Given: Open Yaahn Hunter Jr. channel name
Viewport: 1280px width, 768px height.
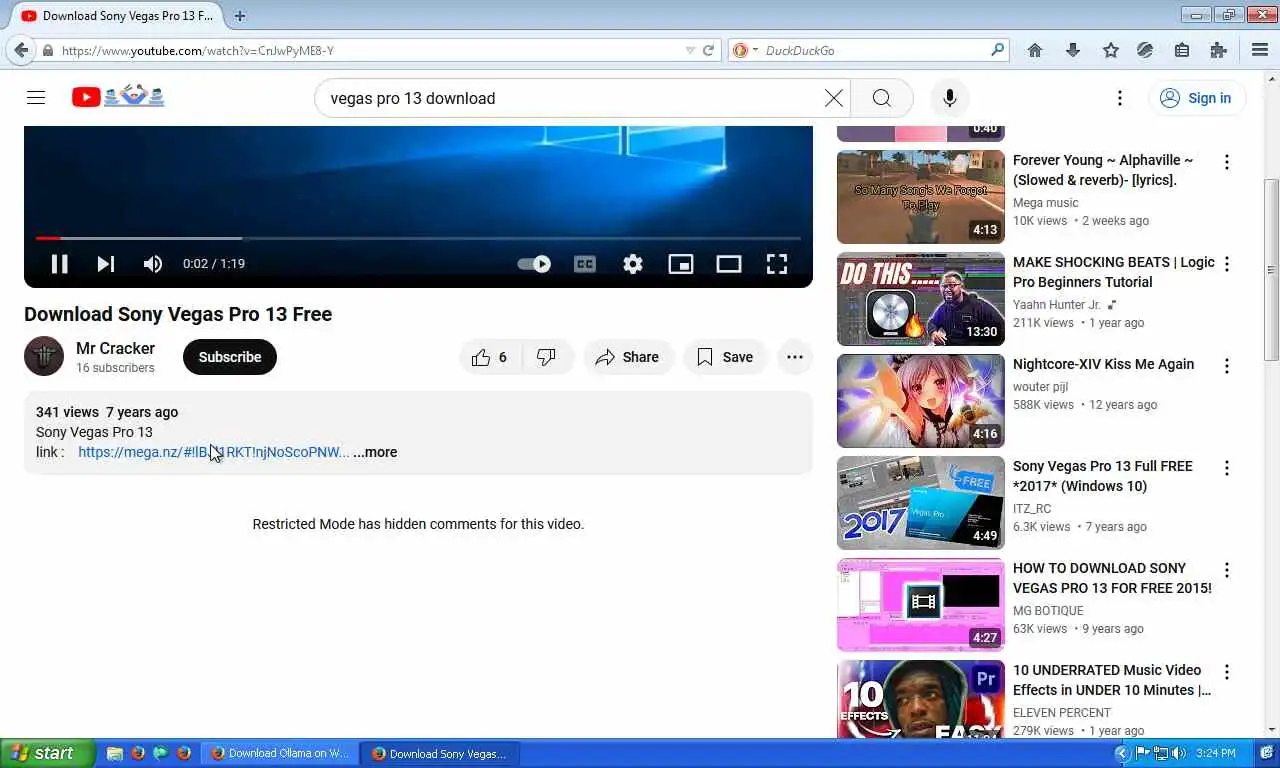Looking at the screenshot, I should tap(1057, 305).
